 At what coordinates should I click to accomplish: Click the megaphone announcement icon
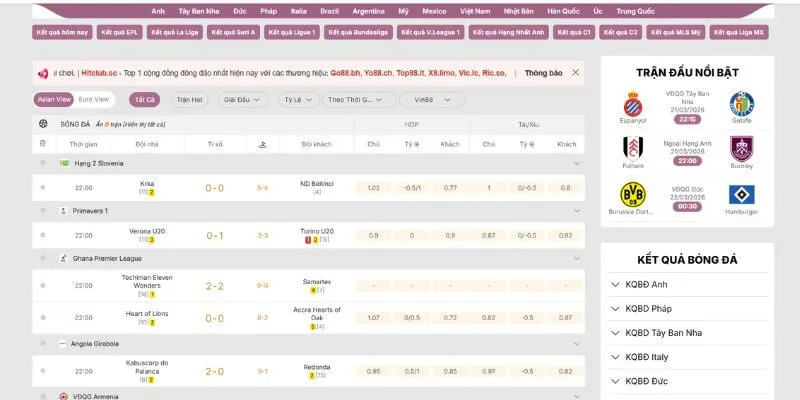43,74
